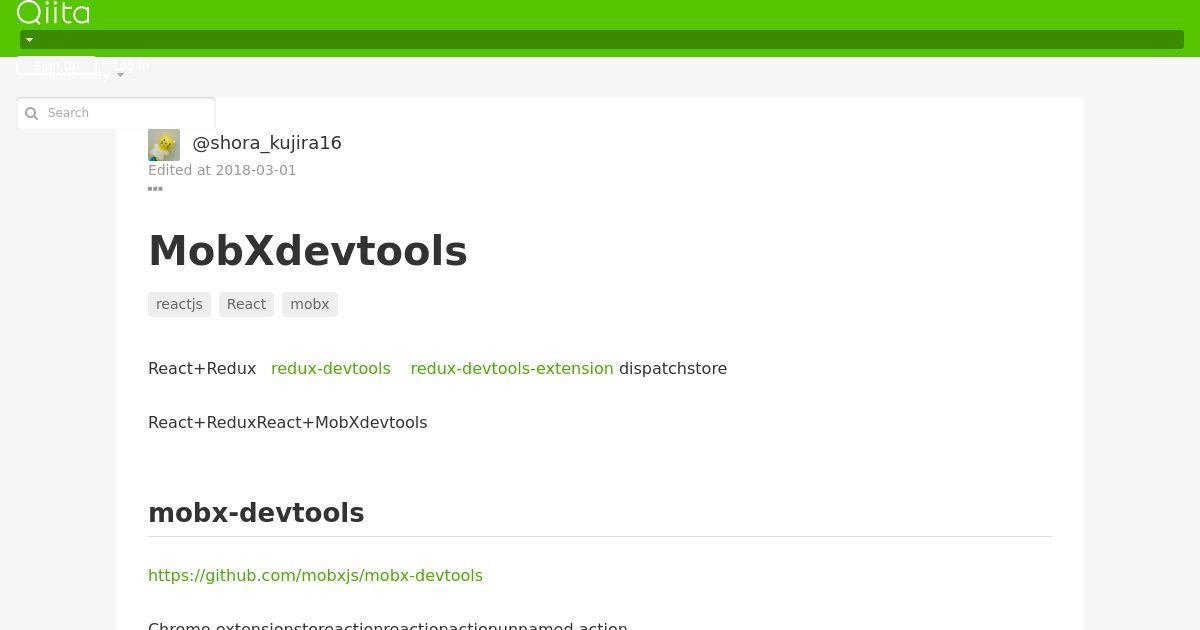1200x630 pixels.
Task: Click the dispatchstore text
Action: click(x=673, y=368)
